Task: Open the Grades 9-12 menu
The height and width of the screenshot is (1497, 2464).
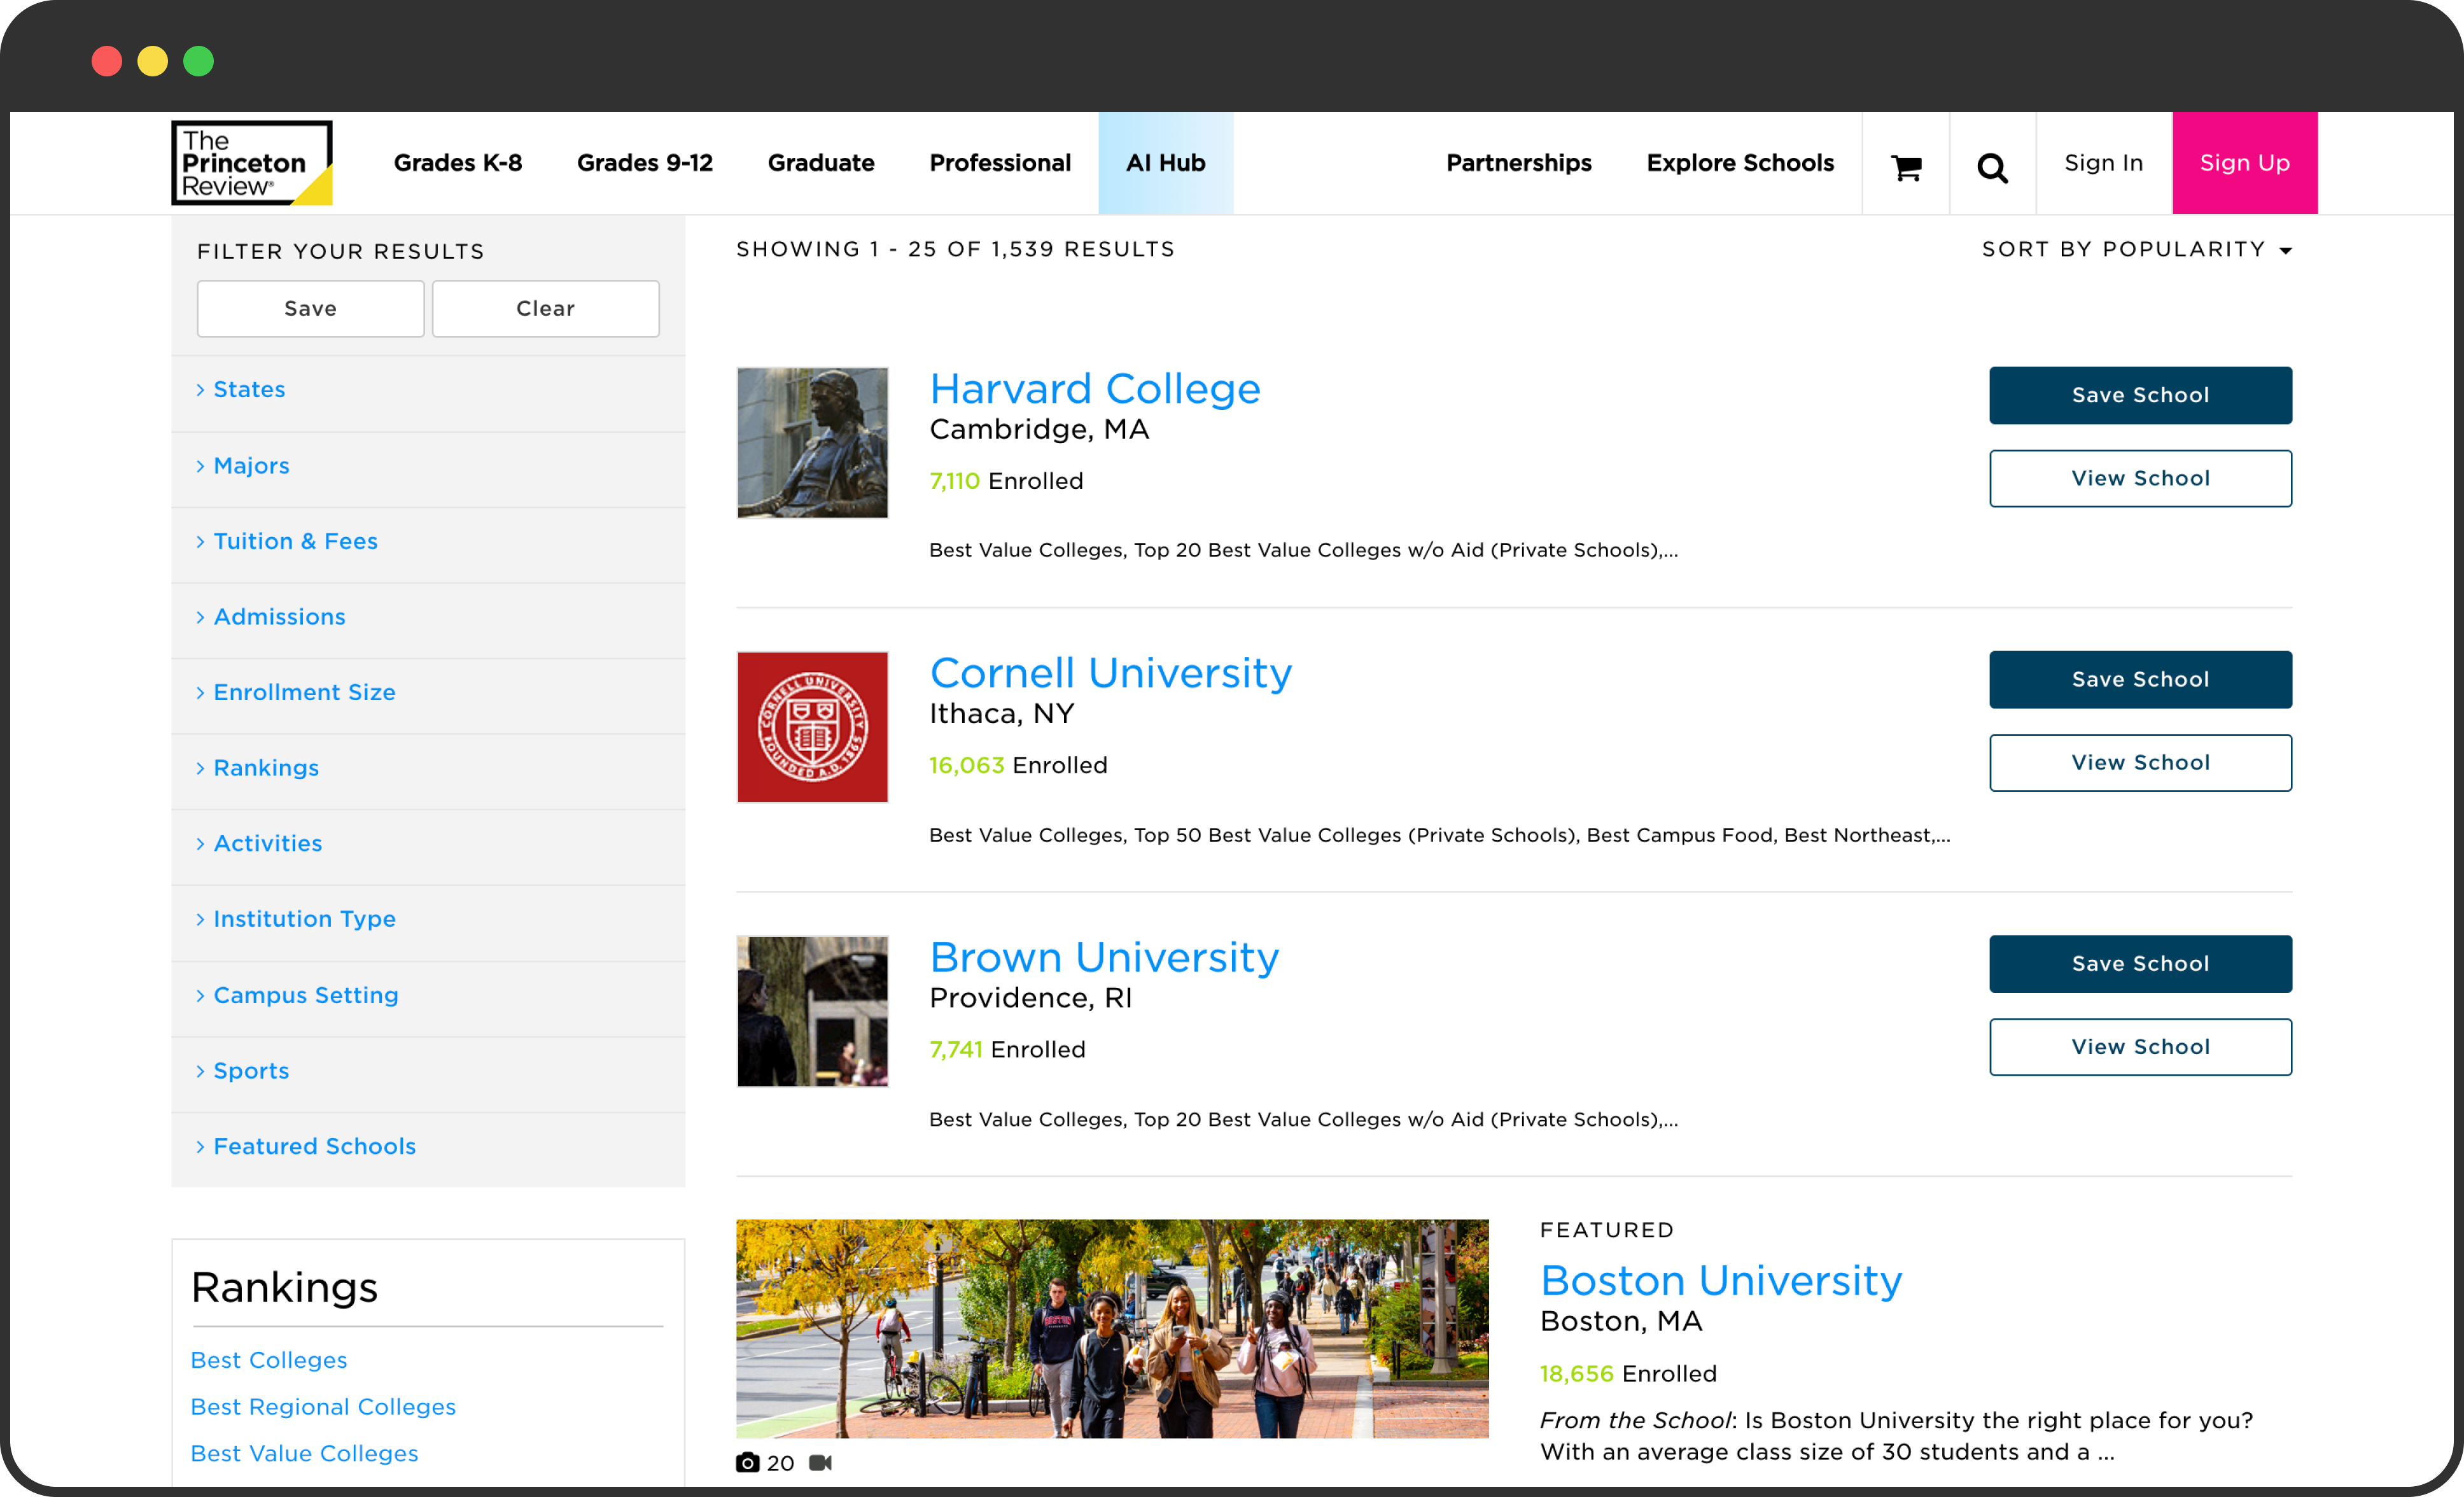Action: pos(645,163)
